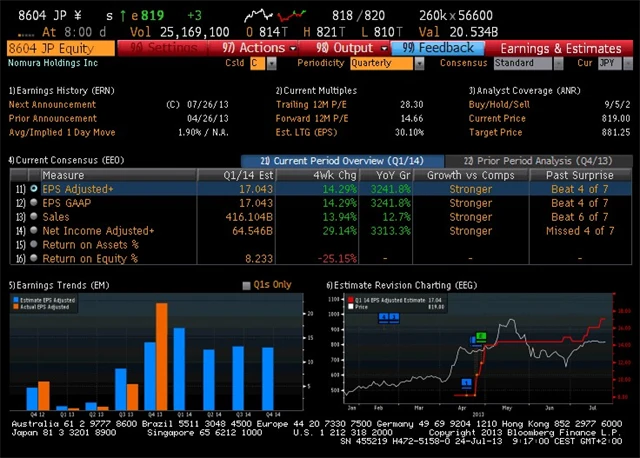This screenshot has width=640, height=458.
Task: Click the green marker icon on revision chart
Action: tap(481, 337)
